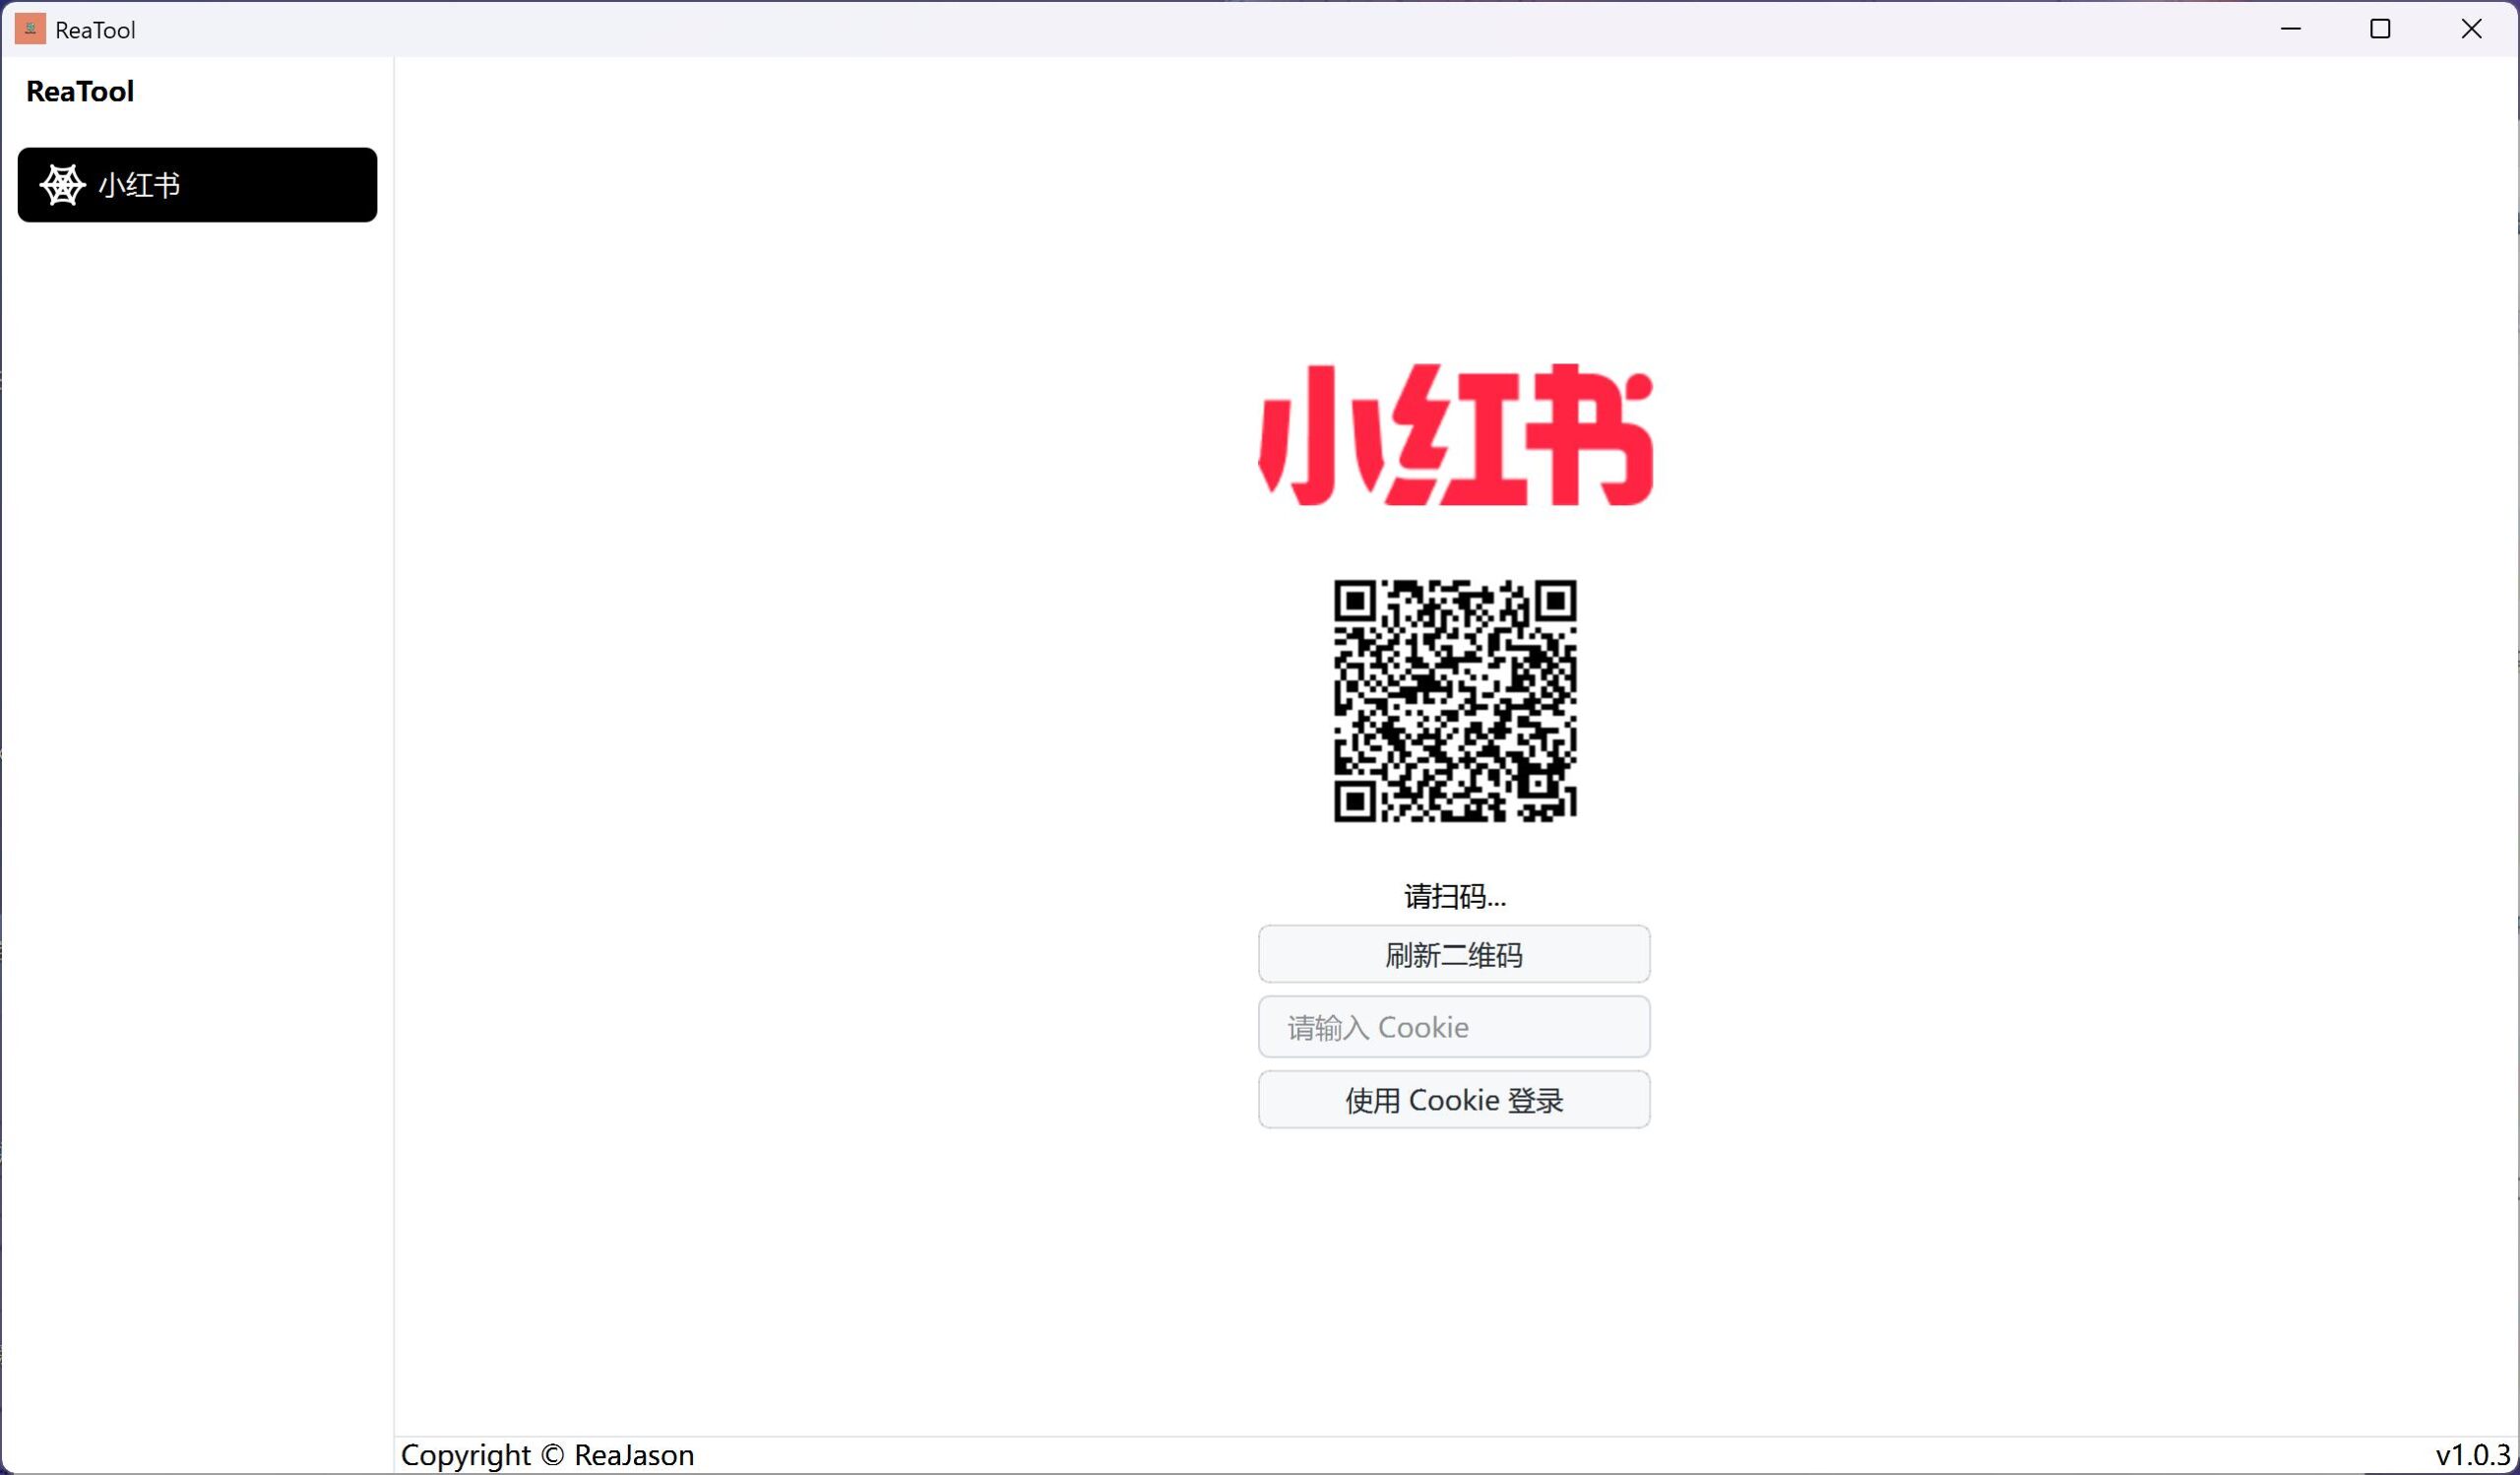
Task: Click the ReaTool sidebar heading
Action: (x=80, y=91)
